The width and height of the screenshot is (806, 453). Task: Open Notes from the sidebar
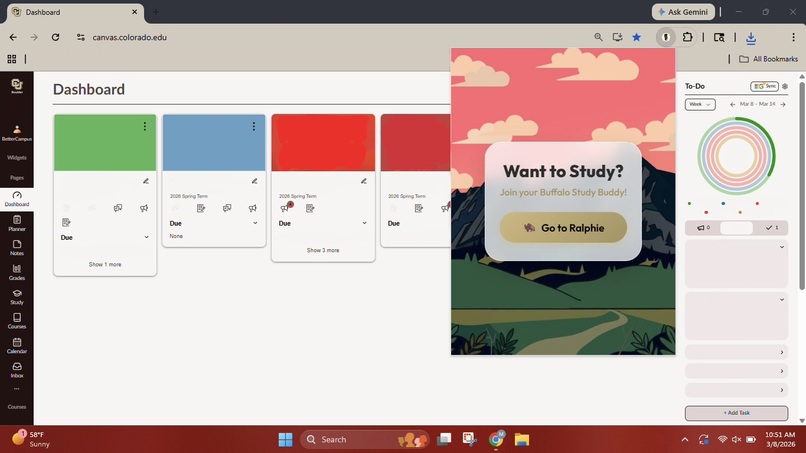pyautogui.click(x=17, y=248)
